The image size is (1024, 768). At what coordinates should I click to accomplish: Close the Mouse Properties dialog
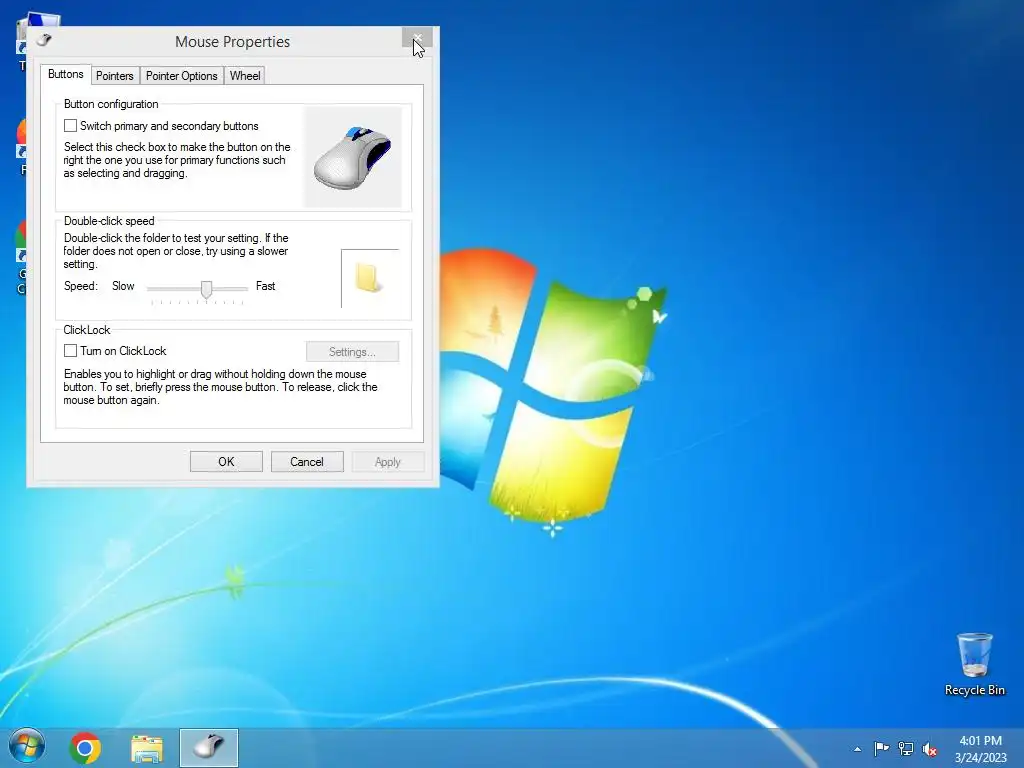point(417,38)
